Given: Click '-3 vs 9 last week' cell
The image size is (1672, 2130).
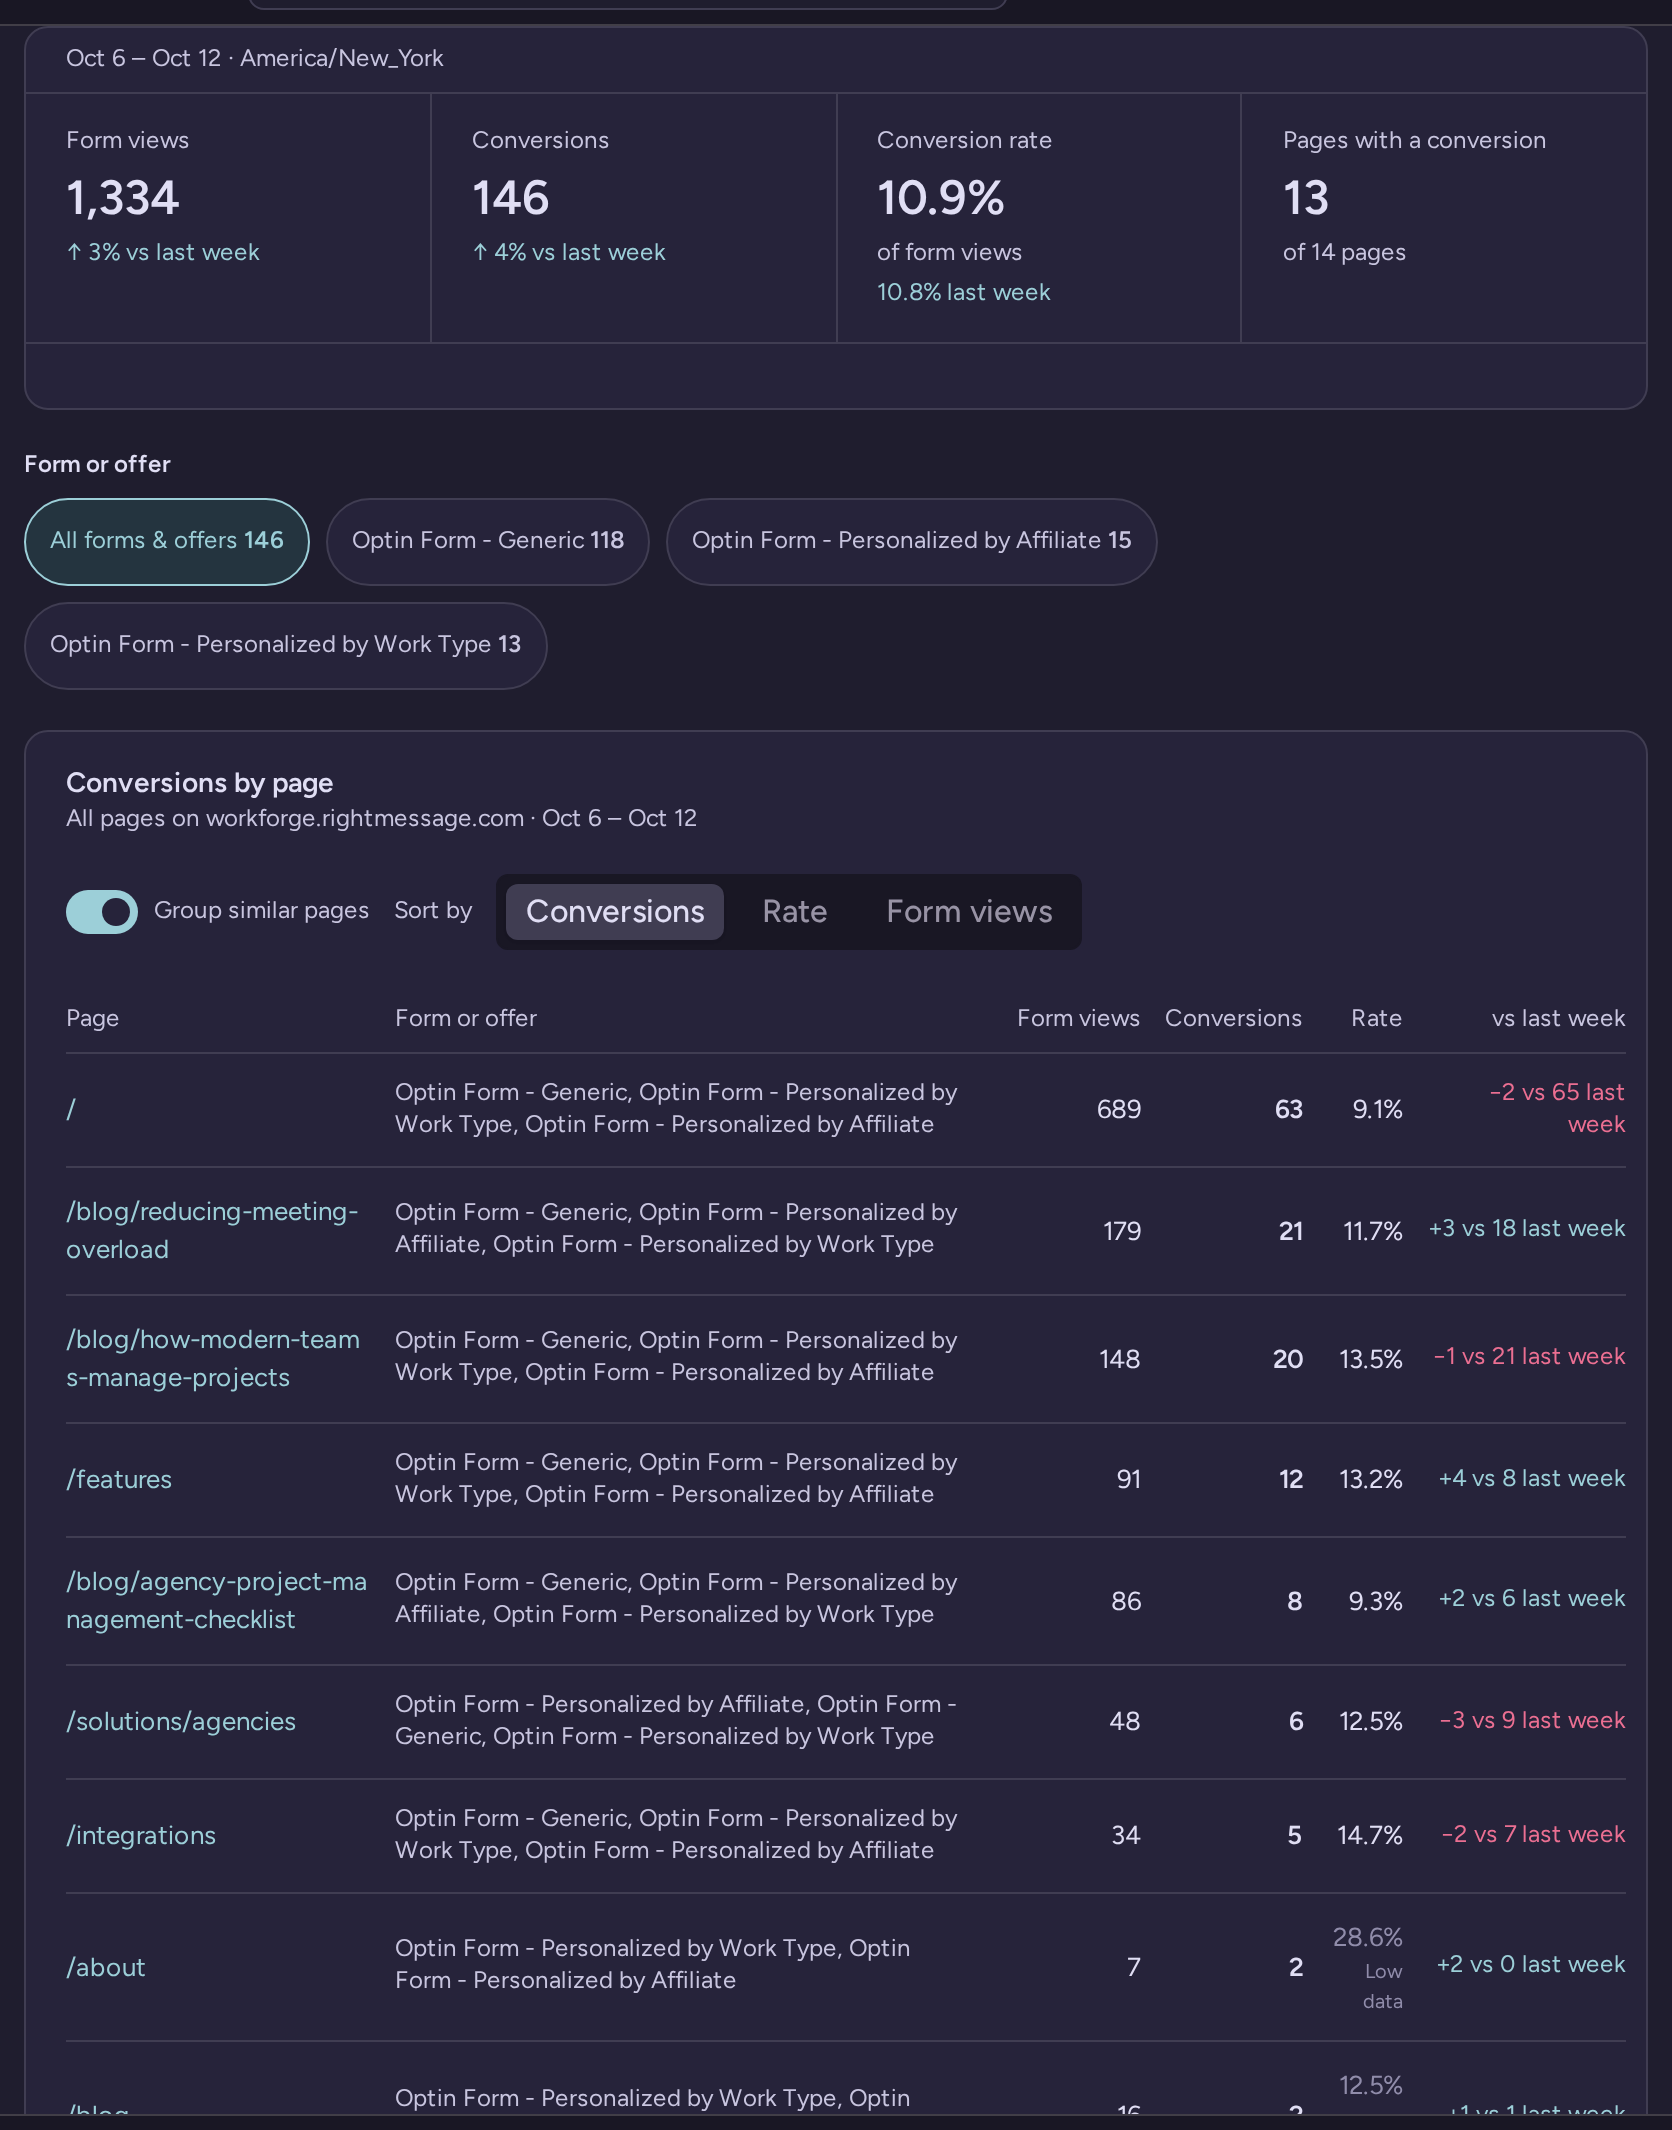Looking at the screenshot, I should coord(1533,1720).
